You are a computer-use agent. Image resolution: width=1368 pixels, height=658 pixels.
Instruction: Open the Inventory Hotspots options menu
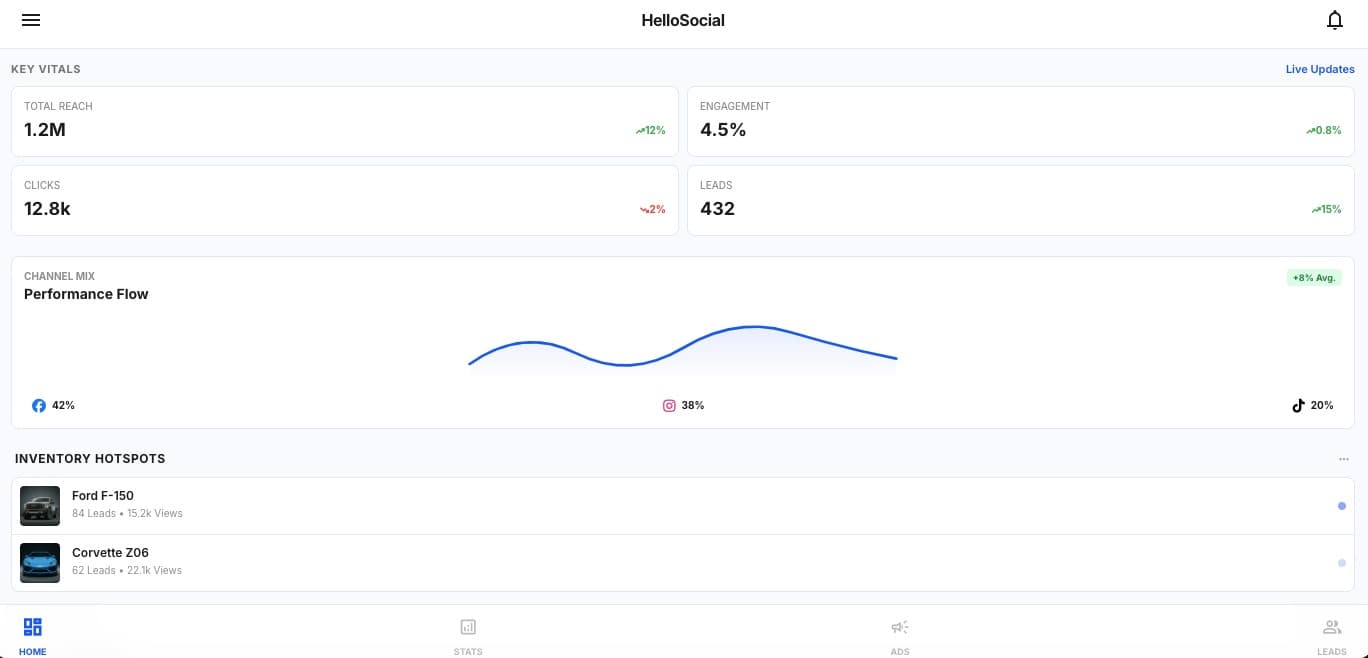tap(1344, 459)
